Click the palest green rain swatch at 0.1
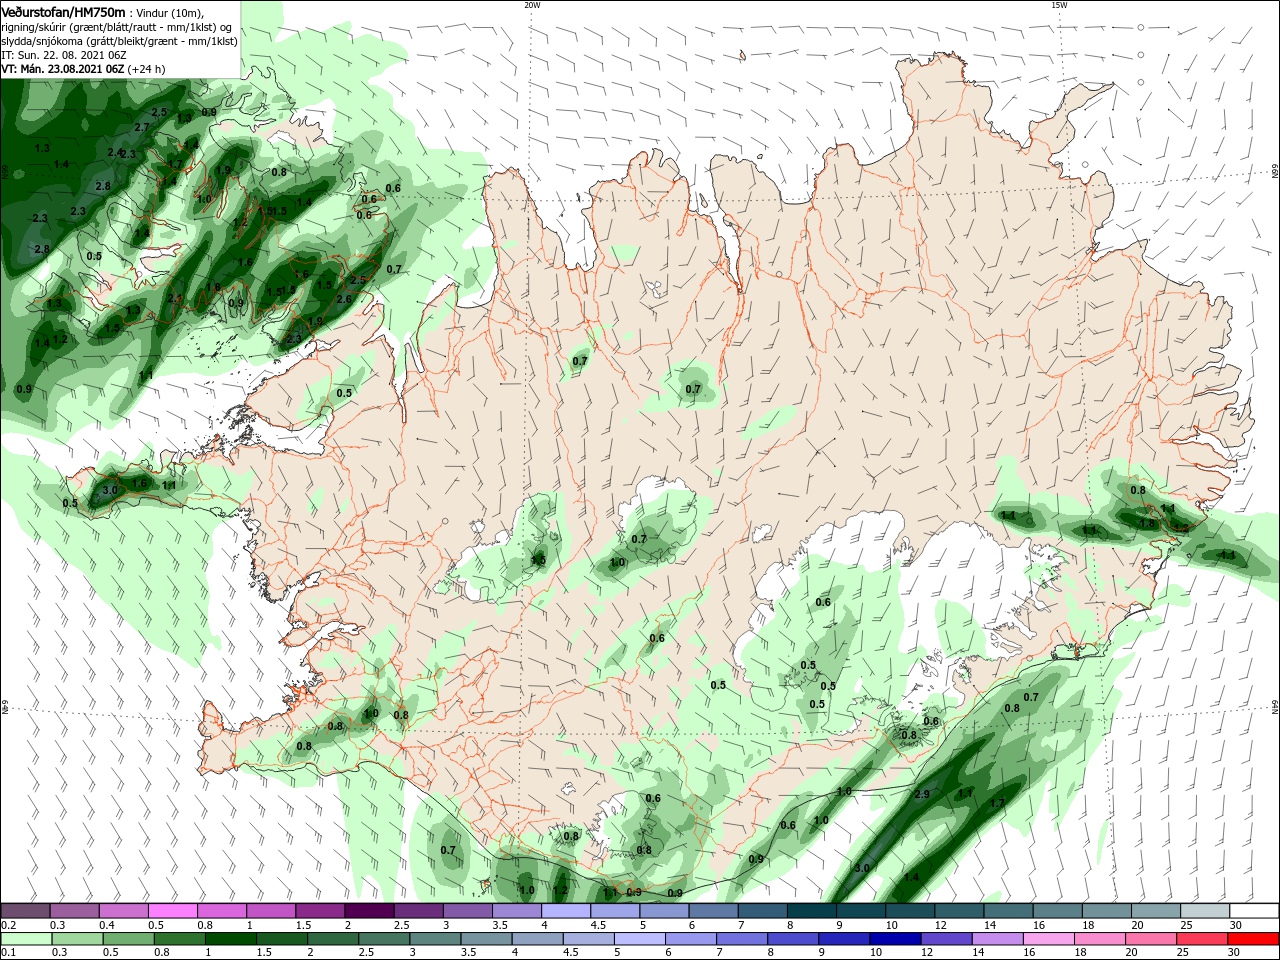 tap(25, 939)
